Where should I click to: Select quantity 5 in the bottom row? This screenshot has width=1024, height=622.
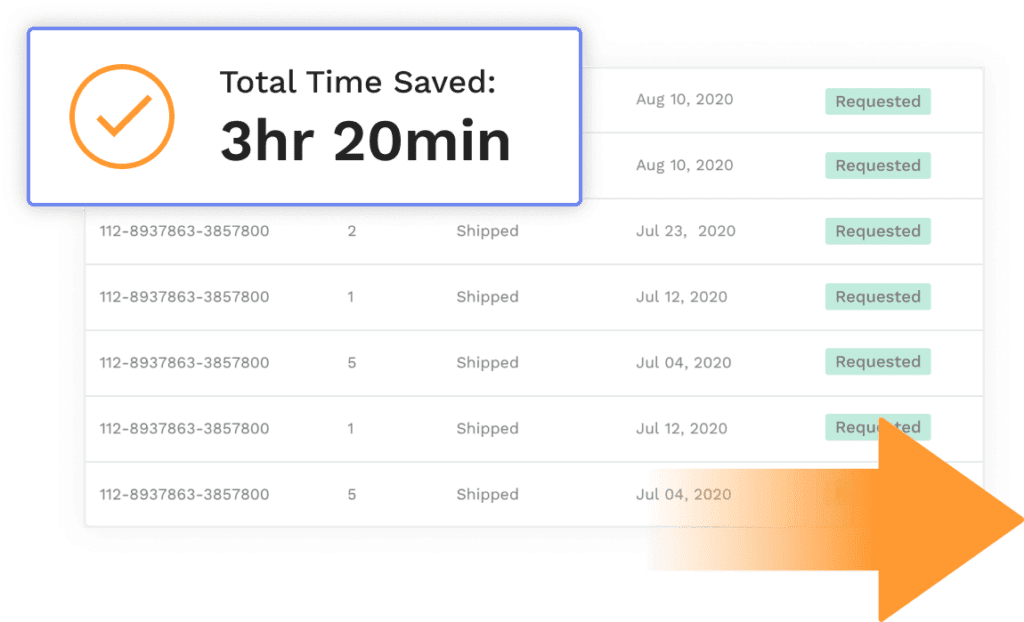(351, 494)
